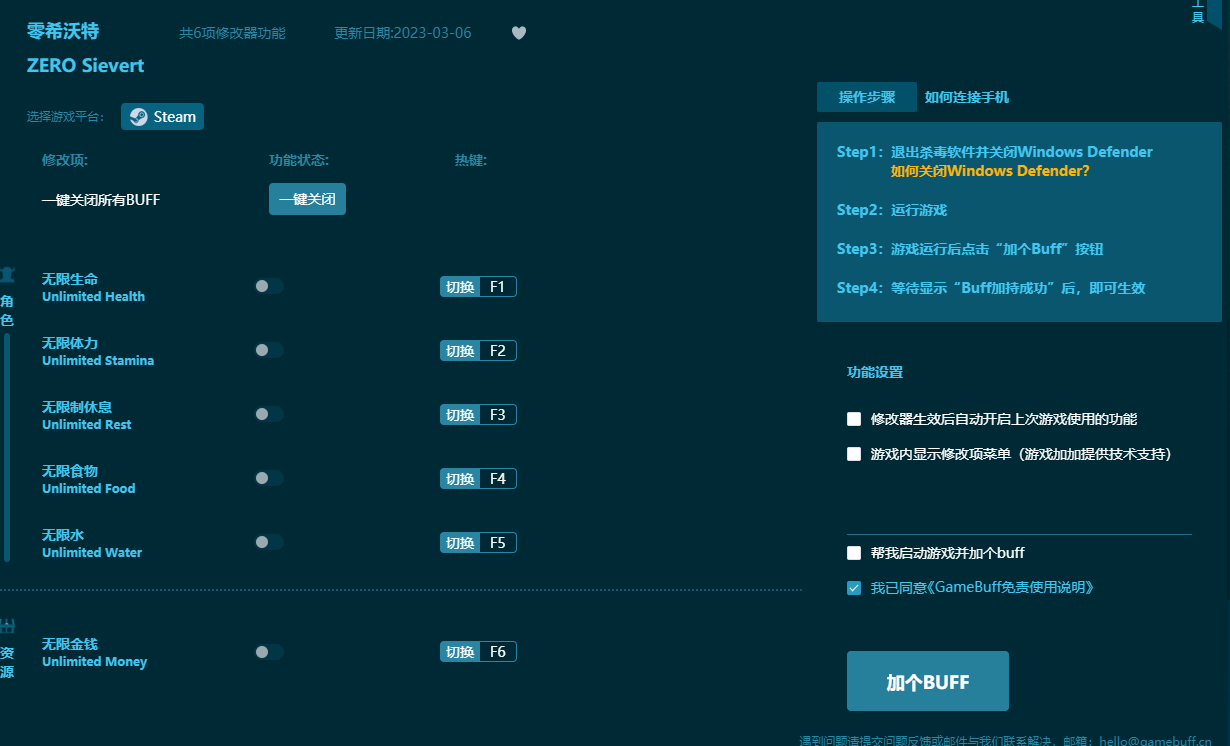
Task: Toggle Unlimited Food switch
Action: (x=268, y=478)
